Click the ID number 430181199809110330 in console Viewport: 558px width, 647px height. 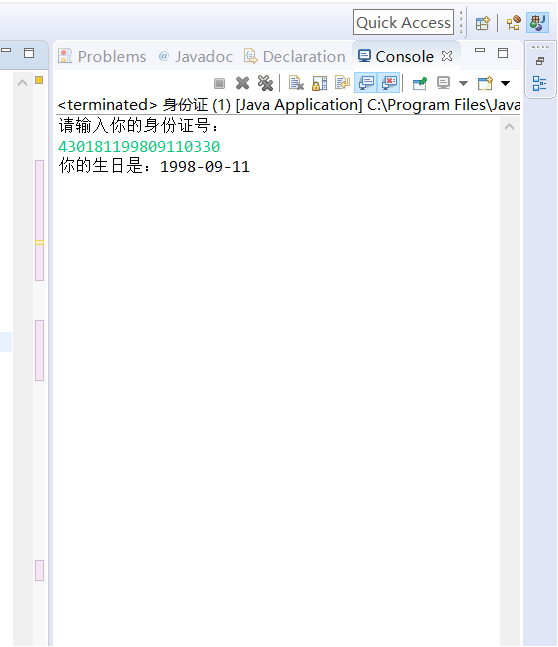pyautogui.click(x=139, y=146)
